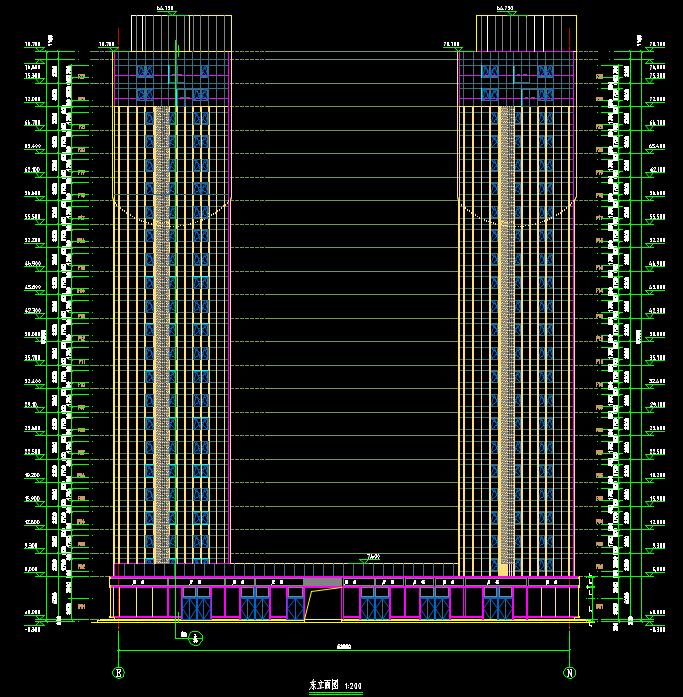Screen dimensions: 683x697
Task: Pick the ±0.000 elevation mark on left side
Action: click(30, 613)
